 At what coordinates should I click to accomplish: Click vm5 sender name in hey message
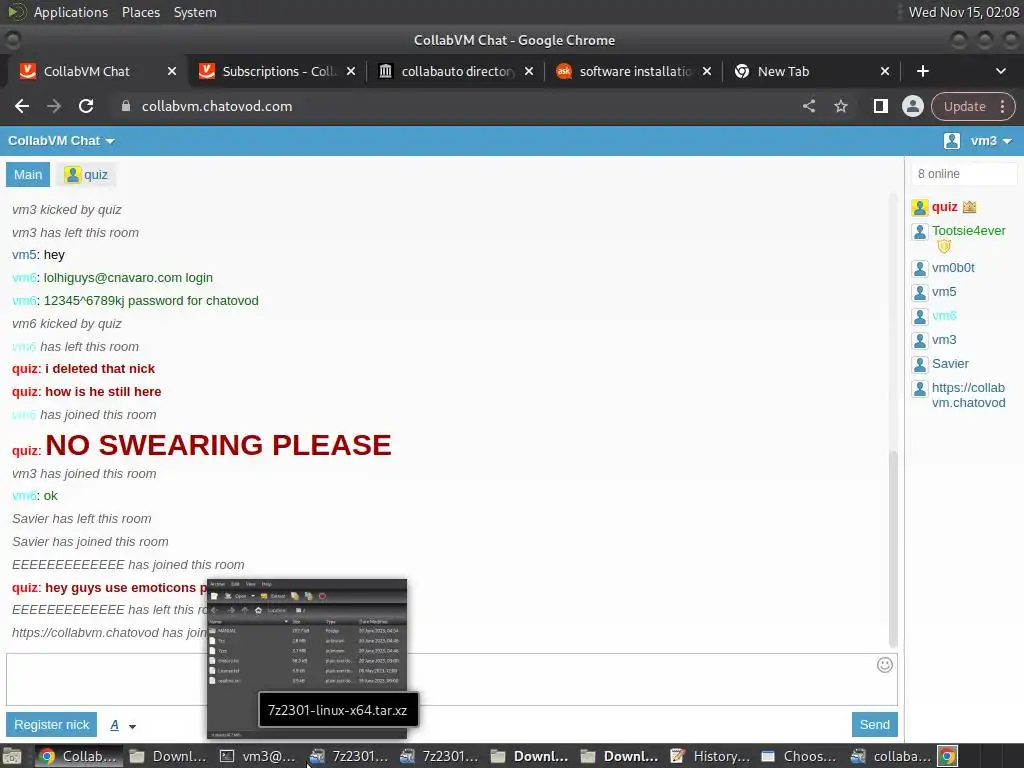point(25,255)
